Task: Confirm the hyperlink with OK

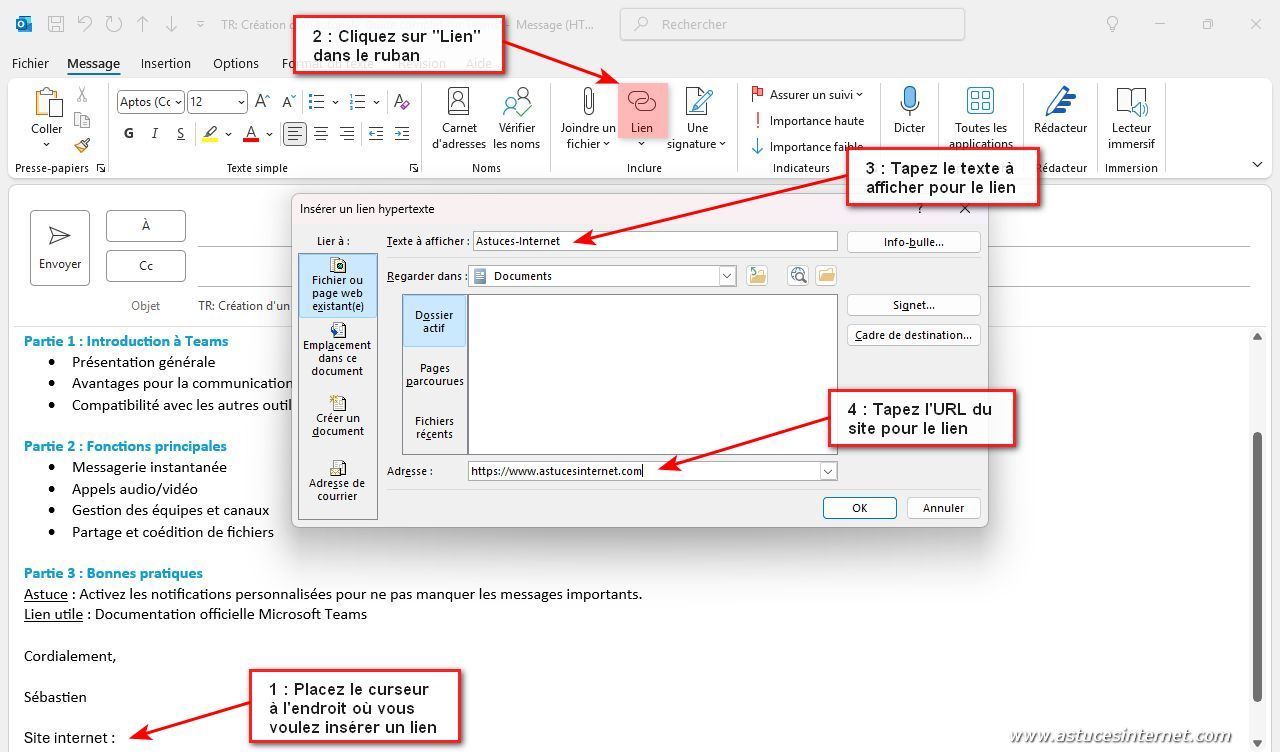Action: (859, 508)
